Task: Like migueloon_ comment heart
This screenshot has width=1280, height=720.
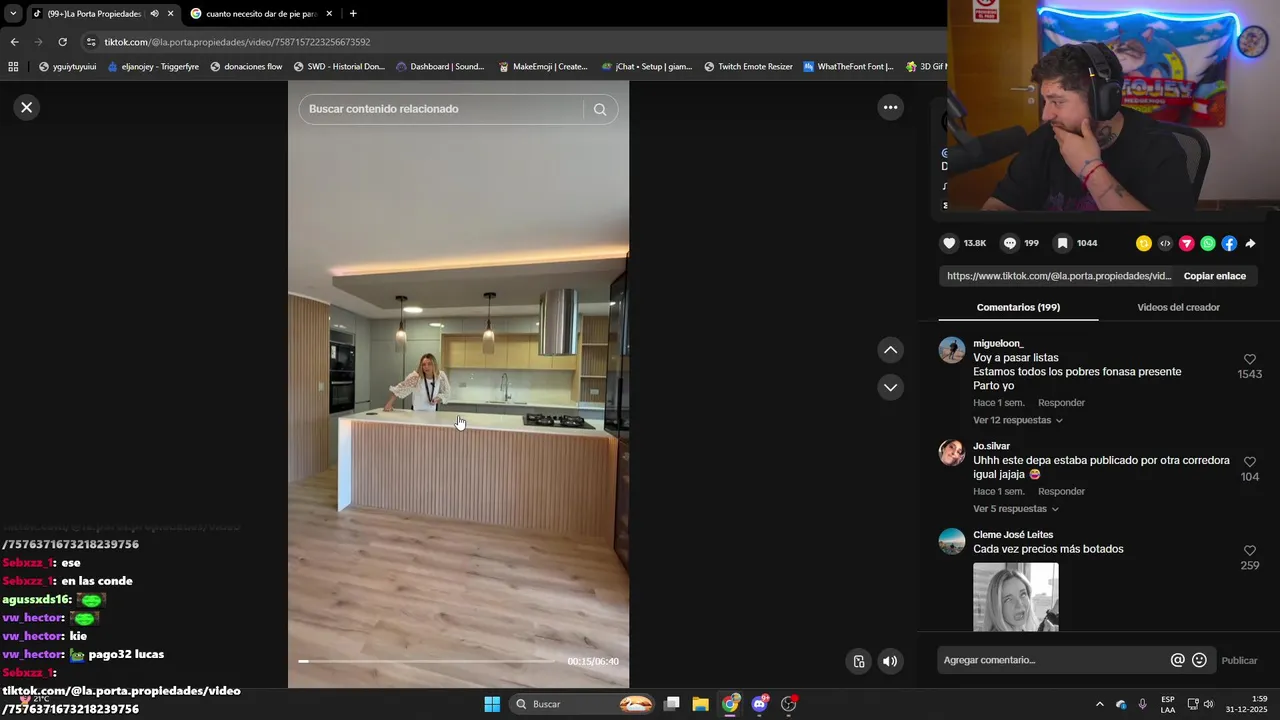Action: pyautogui.click(x=1250, y=359)
